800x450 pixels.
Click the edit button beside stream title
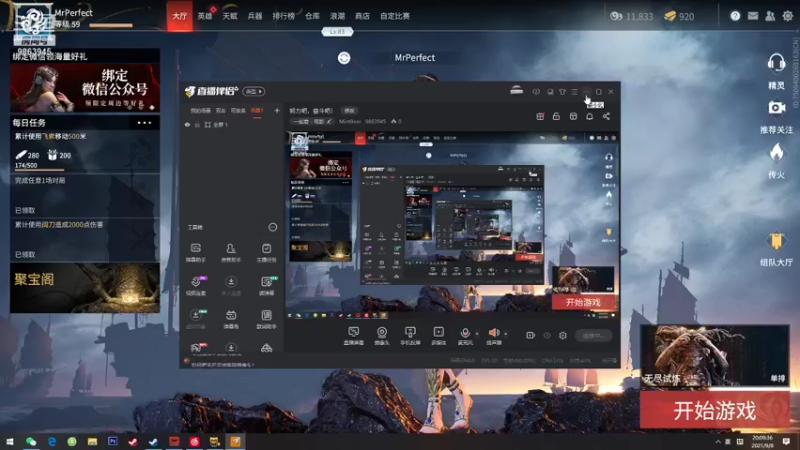coord(349,111)
